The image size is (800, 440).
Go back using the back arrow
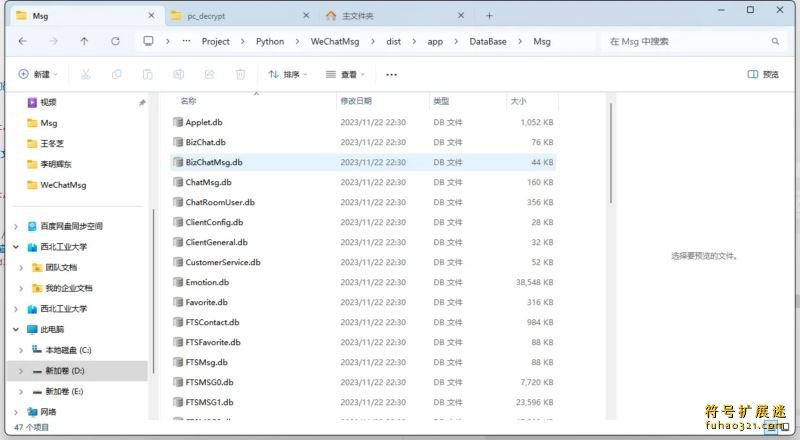tap(22, 41)
